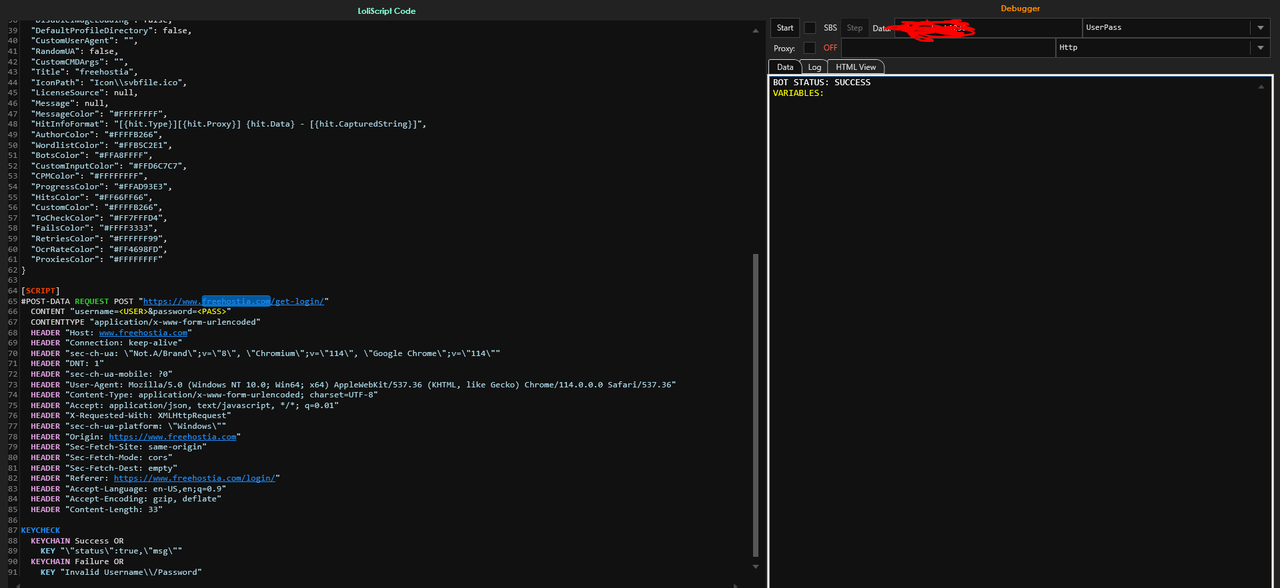Toggle the SBS step-by-step checkbox

pos(810,28)
